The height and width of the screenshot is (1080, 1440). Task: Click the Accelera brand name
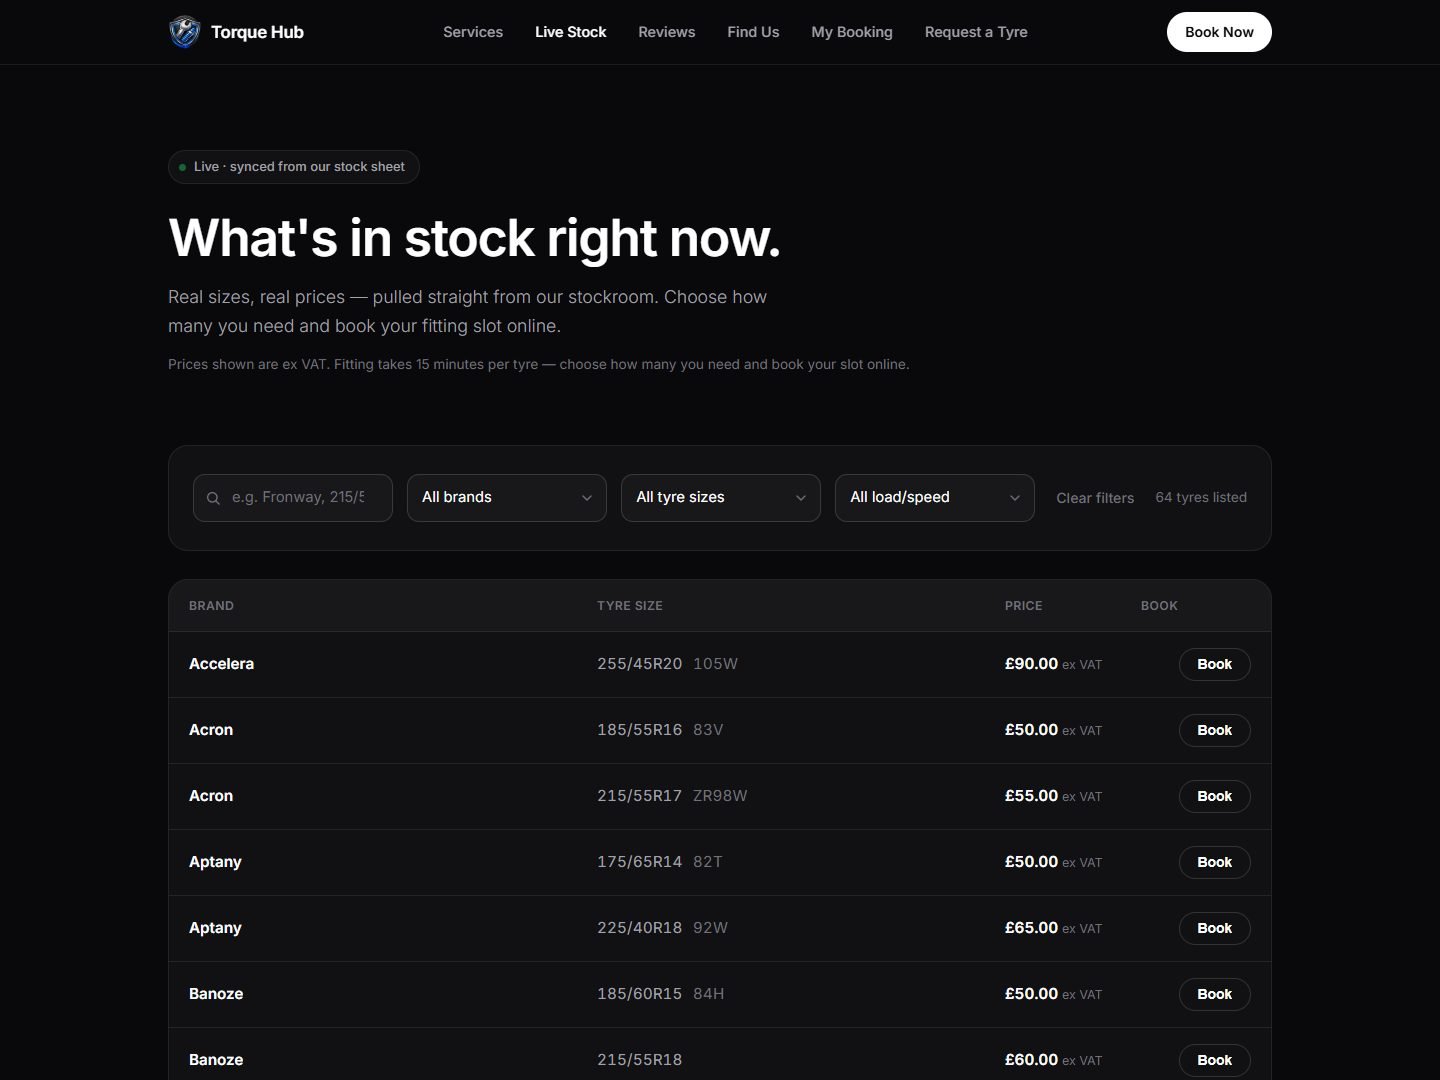coord(221,664)
